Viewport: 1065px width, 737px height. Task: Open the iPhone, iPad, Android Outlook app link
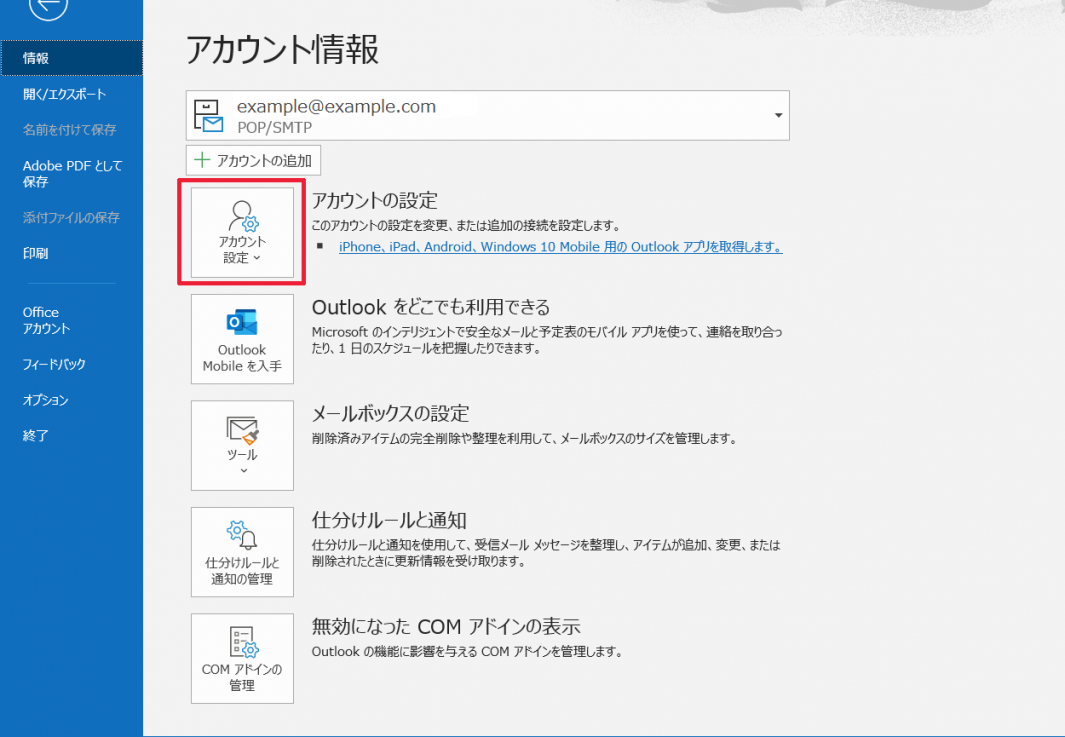click(560, 247)
